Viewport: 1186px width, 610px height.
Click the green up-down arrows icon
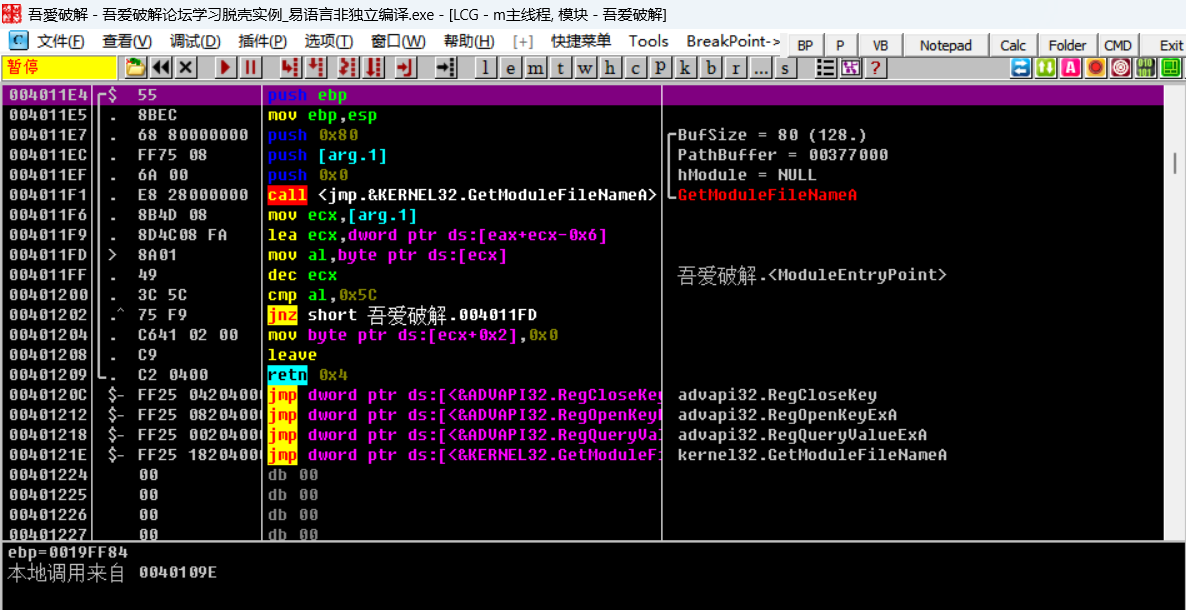1046,67
